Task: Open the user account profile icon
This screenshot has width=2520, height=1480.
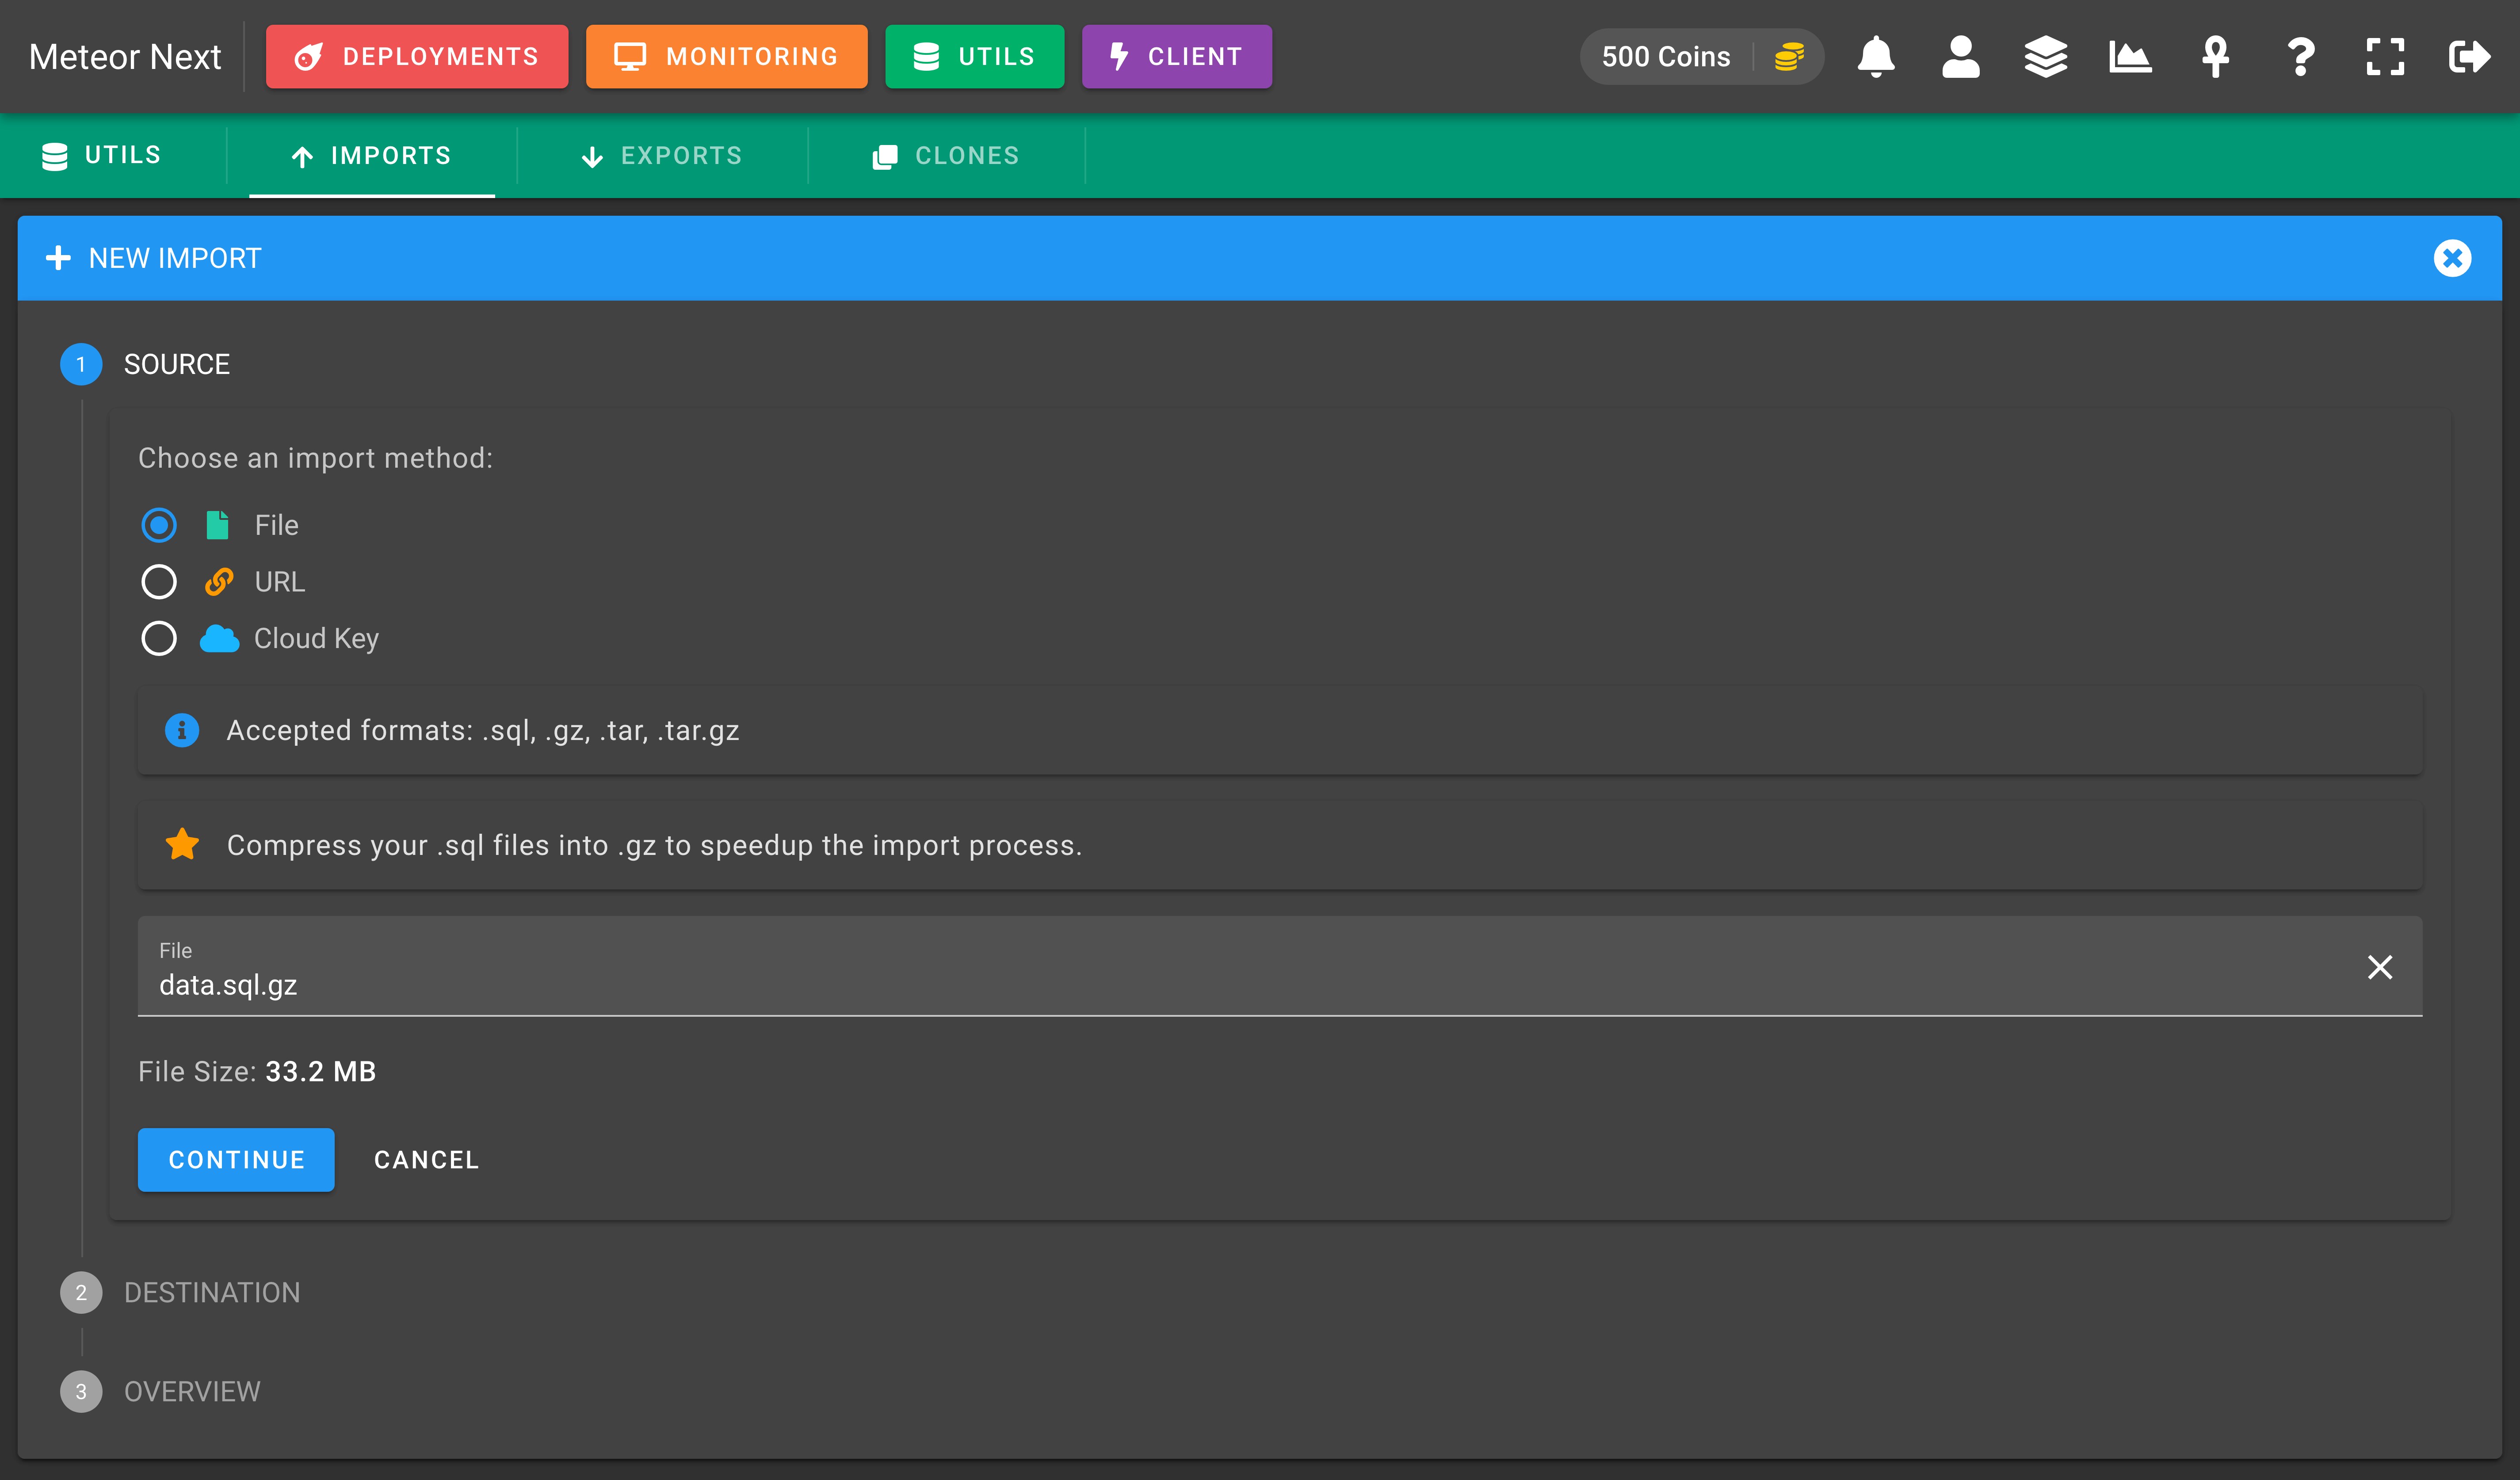Action: 1961,57
